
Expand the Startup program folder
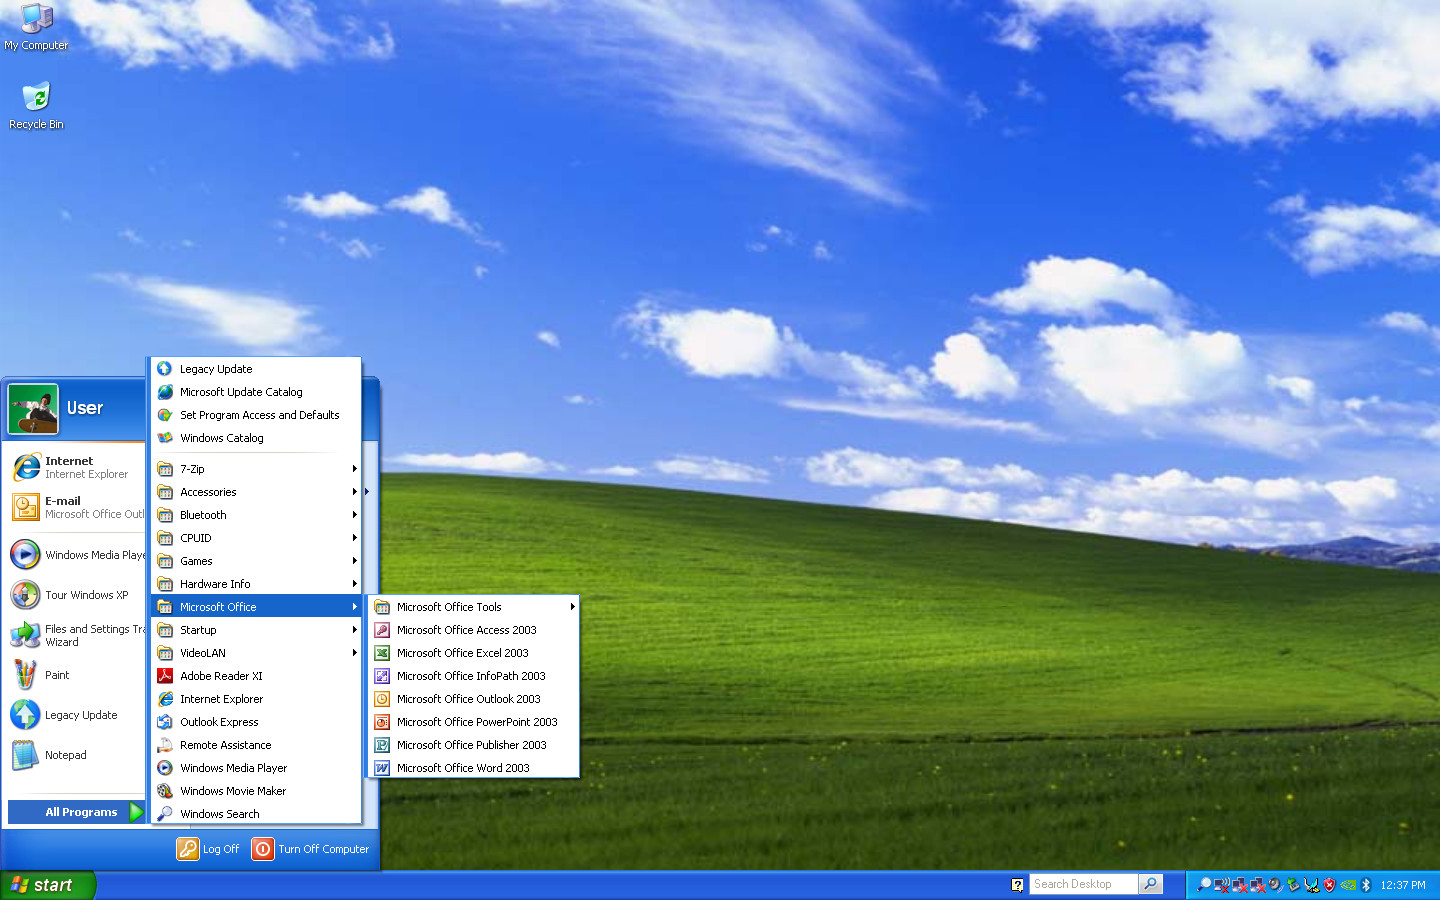[x=256, y=630]
